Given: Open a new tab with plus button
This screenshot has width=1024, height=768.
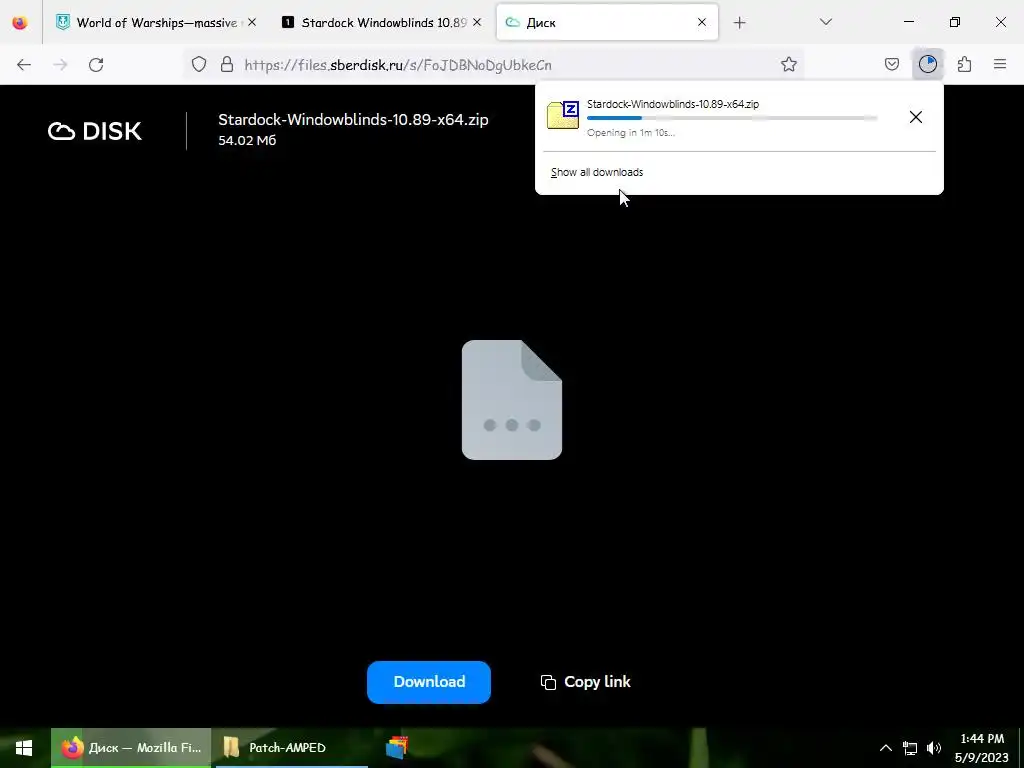Looking at the screenshot, I should [739, 23].
